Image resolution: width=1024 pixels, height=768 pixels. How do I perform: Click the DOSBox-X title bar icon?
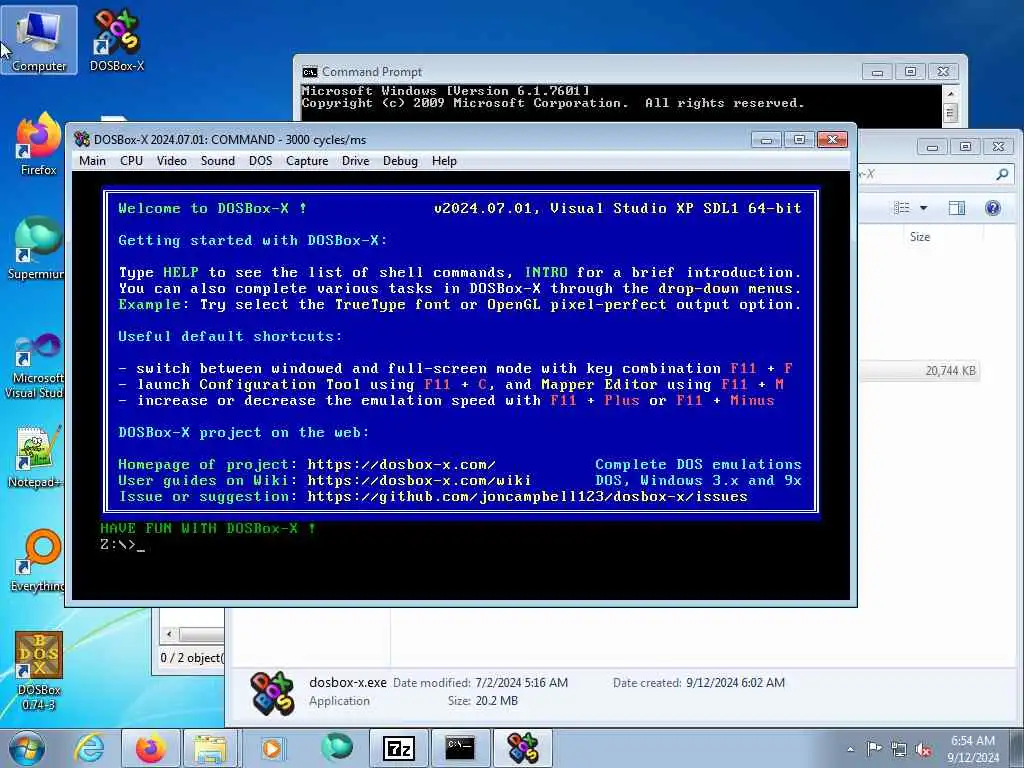82,139
